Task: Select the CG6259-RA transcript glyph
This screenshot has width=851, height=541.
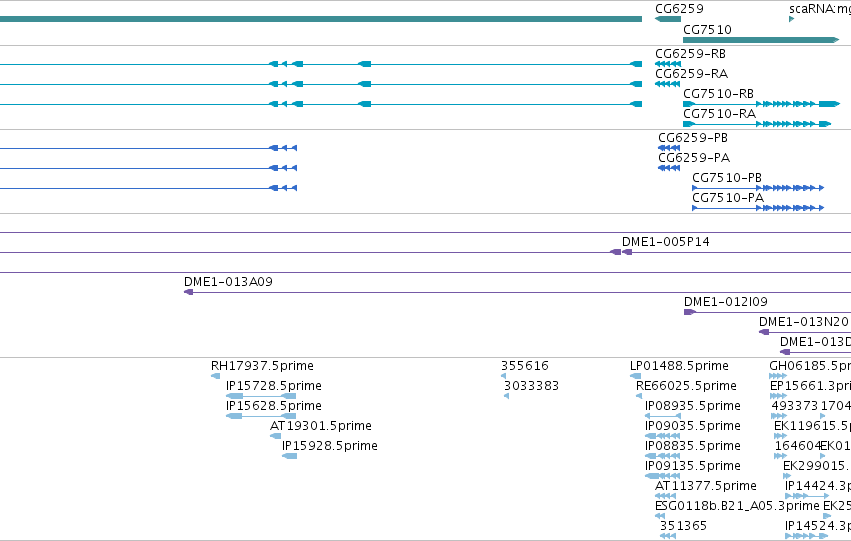Action: click(668, 84)
